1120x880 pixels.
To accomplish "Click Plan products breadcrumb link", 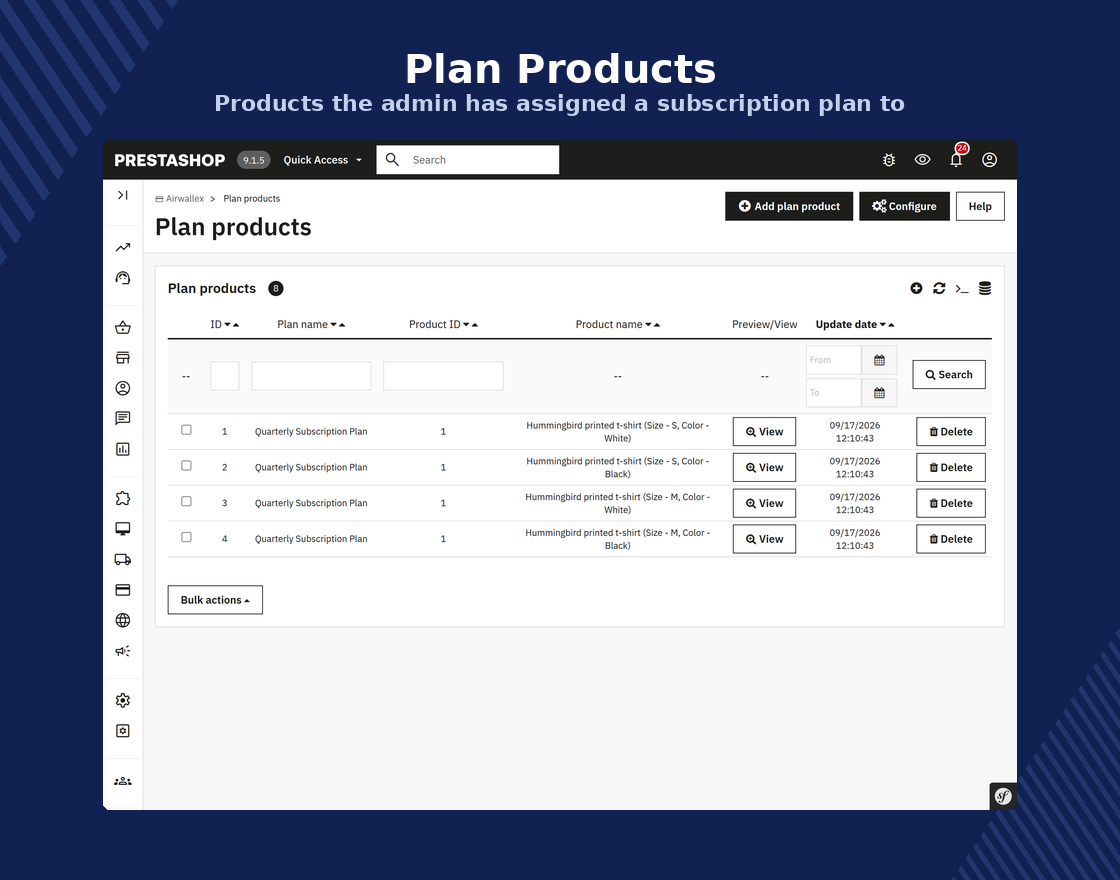I will click(x=251, y=199).
